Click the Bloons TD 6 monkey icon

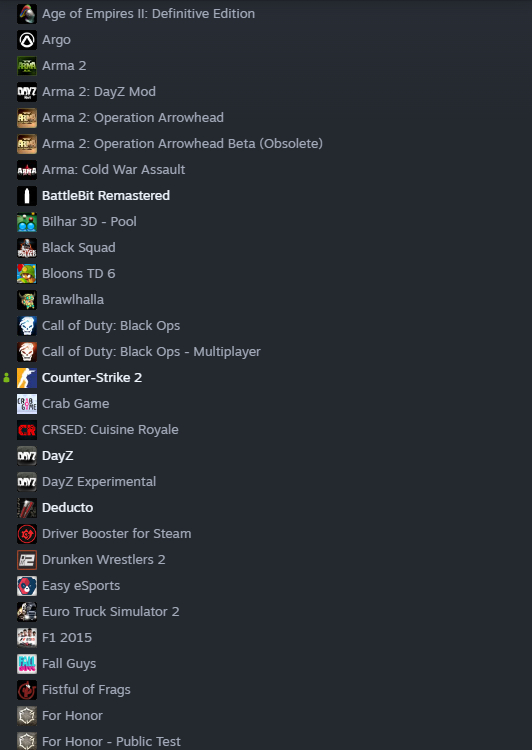click(x=27, y=274)
